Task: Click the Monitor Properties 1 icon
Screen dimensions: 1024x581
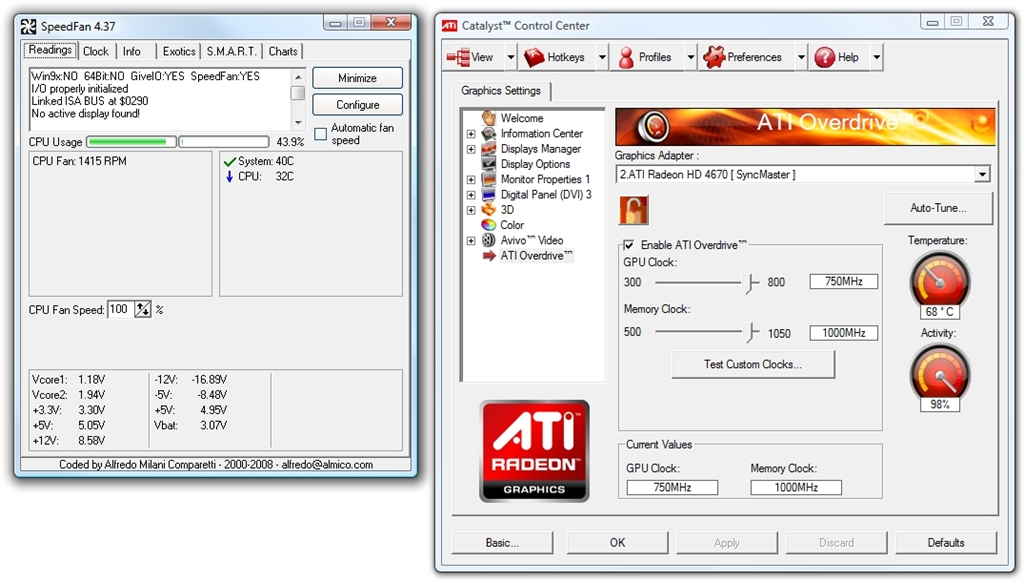Action: [488, 179]
